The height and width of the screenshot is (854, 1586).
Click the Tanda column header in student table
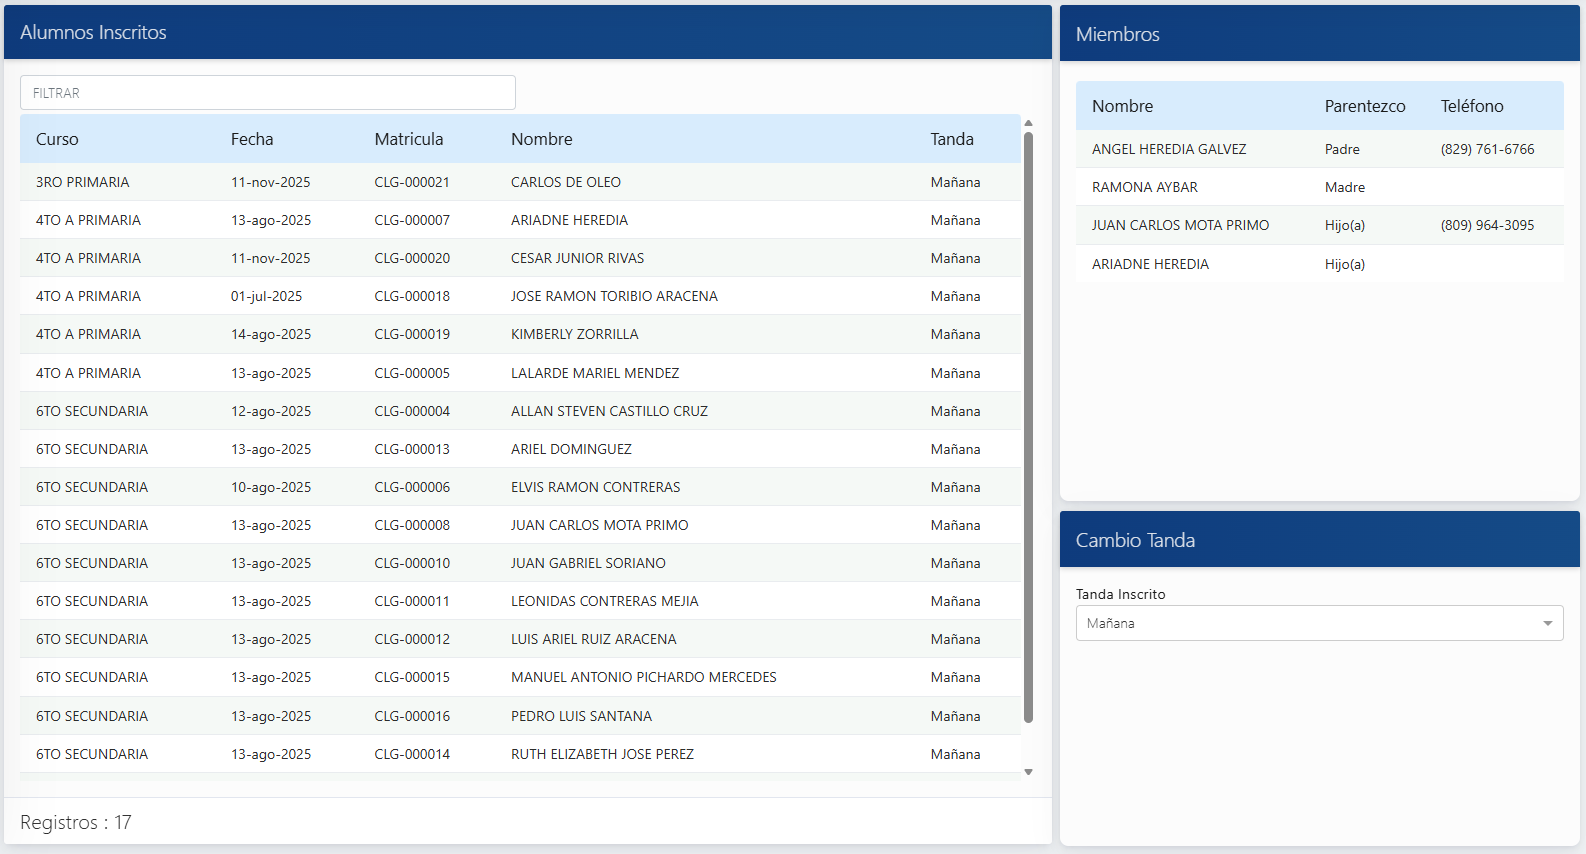(951, 139)
